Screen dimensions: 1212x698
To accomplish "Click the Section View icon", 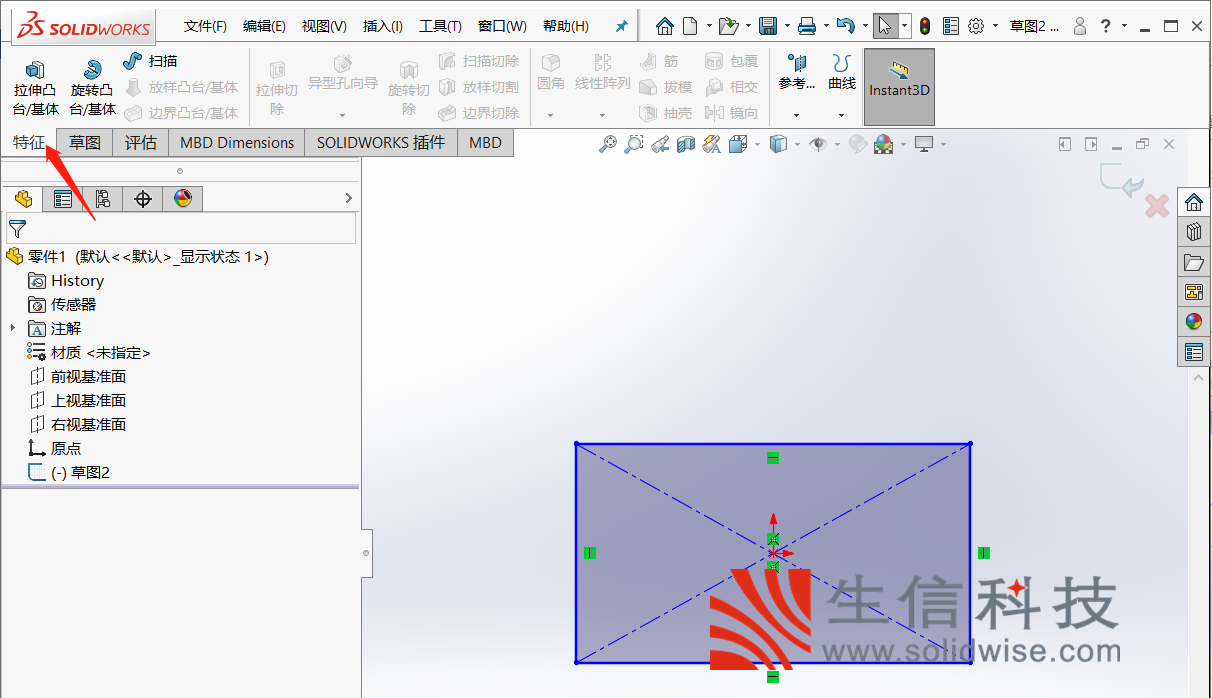I will [685, 144].
